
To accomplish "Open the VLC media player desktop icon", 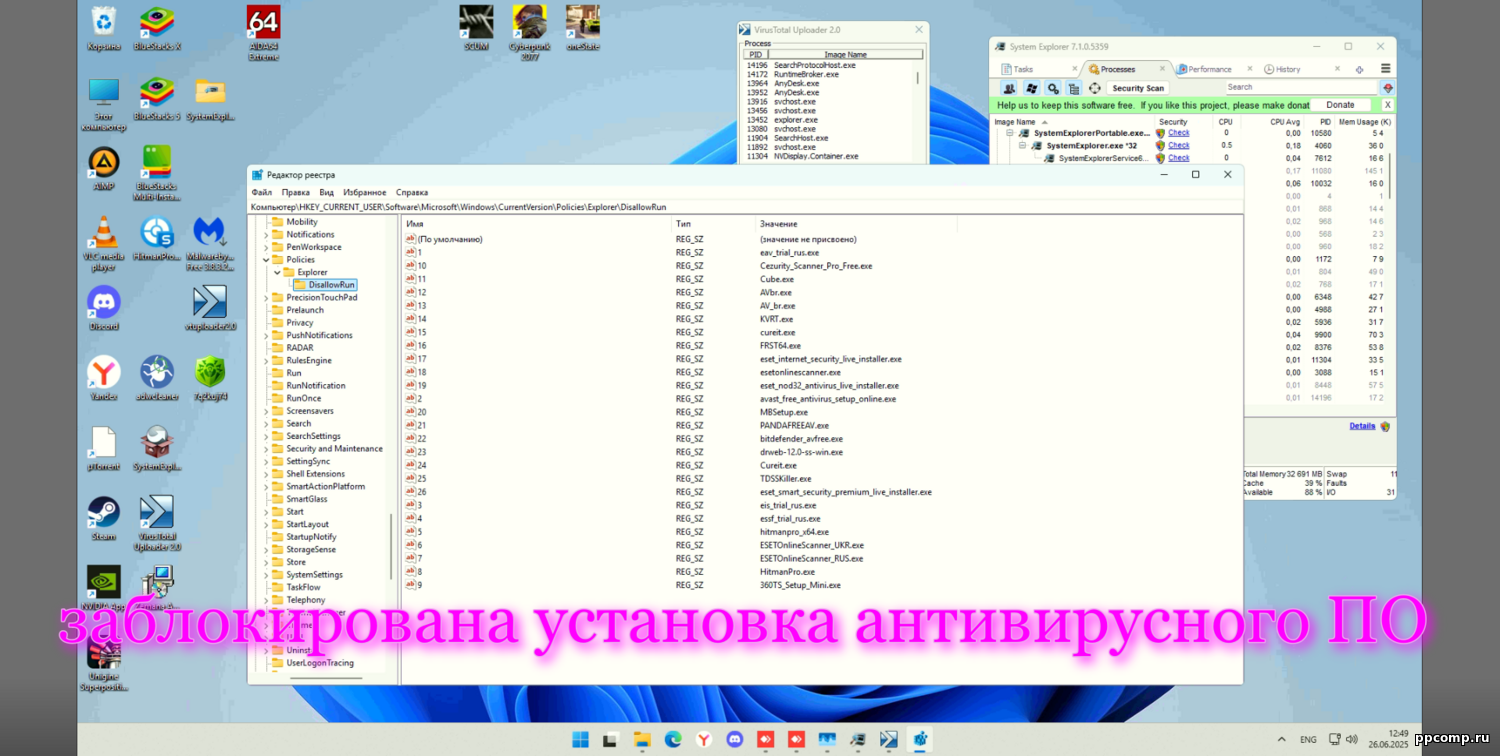I will pyautogui.click(x=103, y=243).
